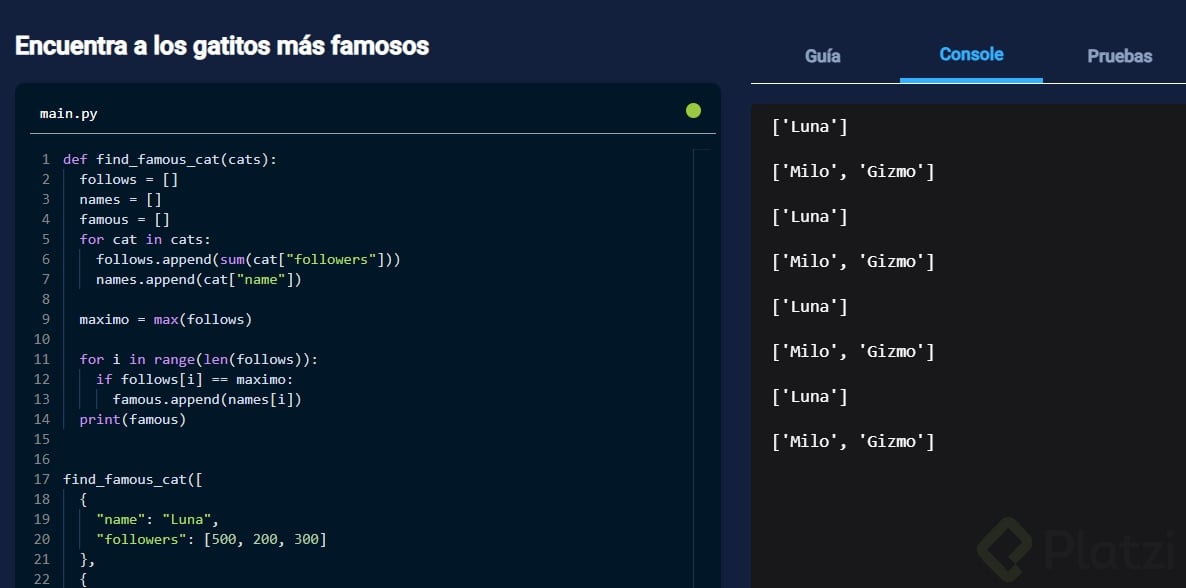Click line number 17 in the gutter
Screen dimensions: 1186x588
coord(41,479)
